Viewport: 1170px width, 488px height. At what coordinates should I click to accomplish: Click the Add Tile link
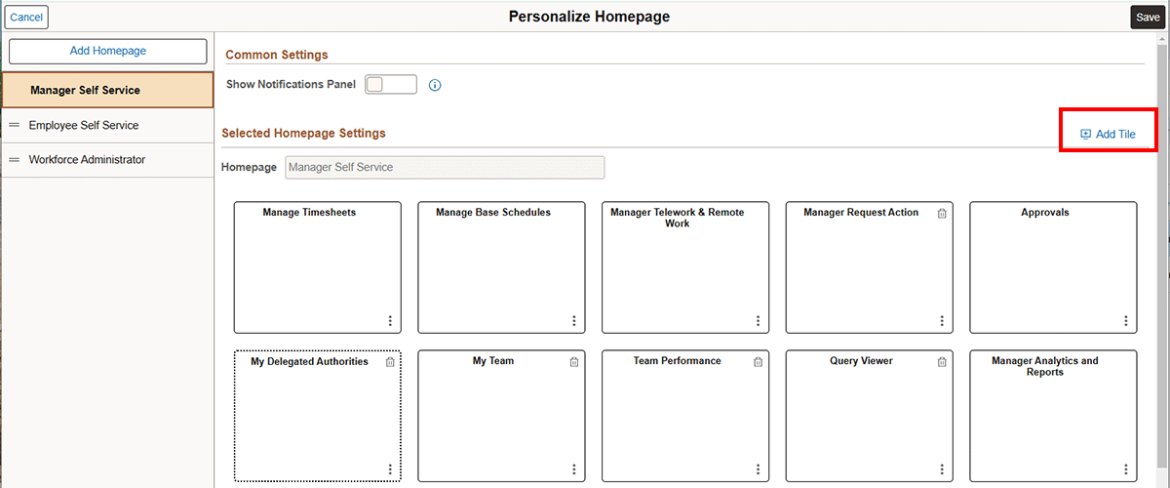pyautogui.click(x=1108, y=134)
